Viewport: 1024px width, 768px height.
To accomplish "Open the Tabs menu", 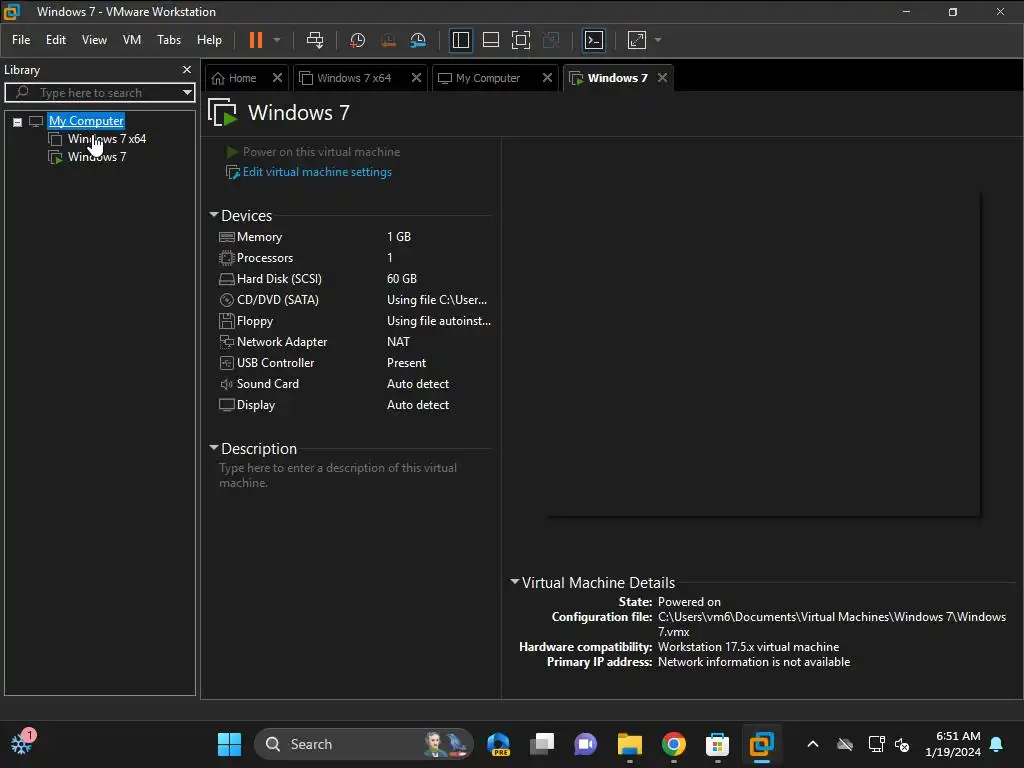I will point(168,40).
